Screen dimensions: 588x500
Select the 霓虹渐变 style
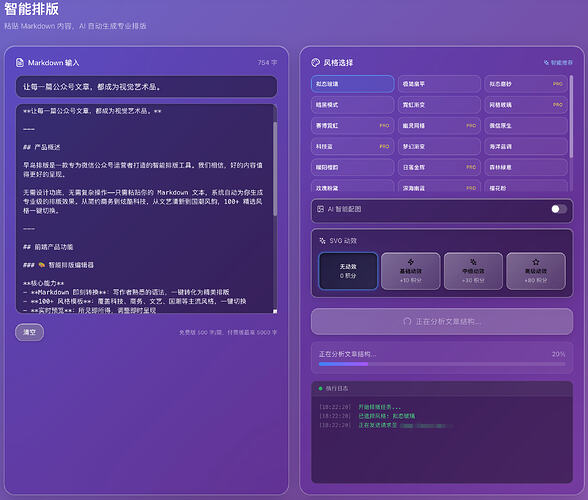[x=439, y=105]
